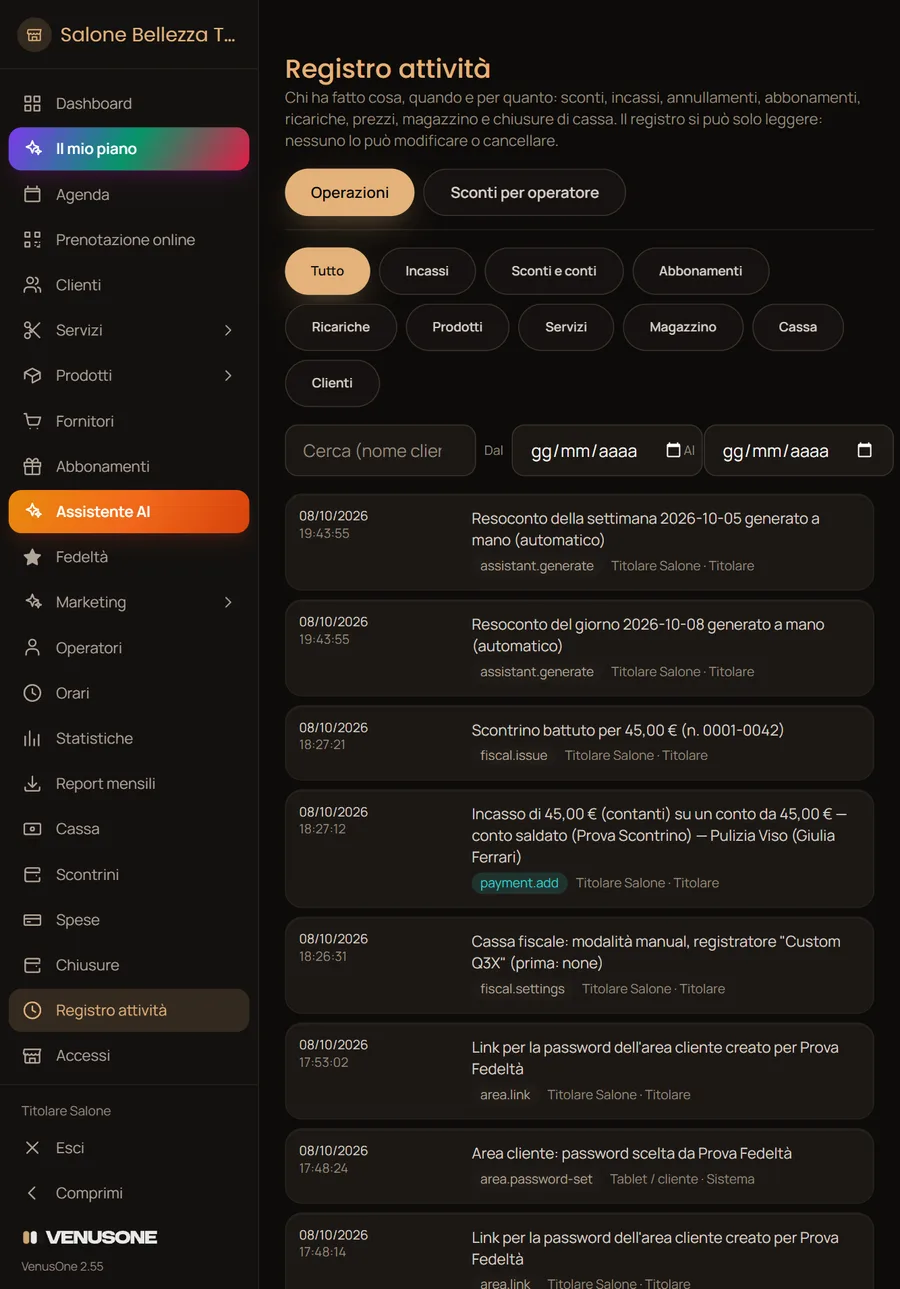900x1289 pixels.
Task: Click the fiscal.issue tag
Action: click(514, 756)
